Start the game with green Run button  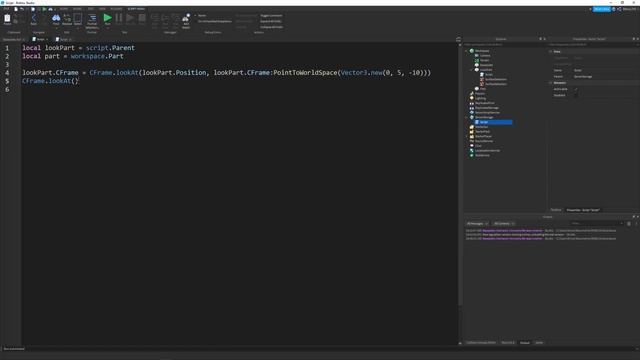pyautogui.click(x=107, y=18)
